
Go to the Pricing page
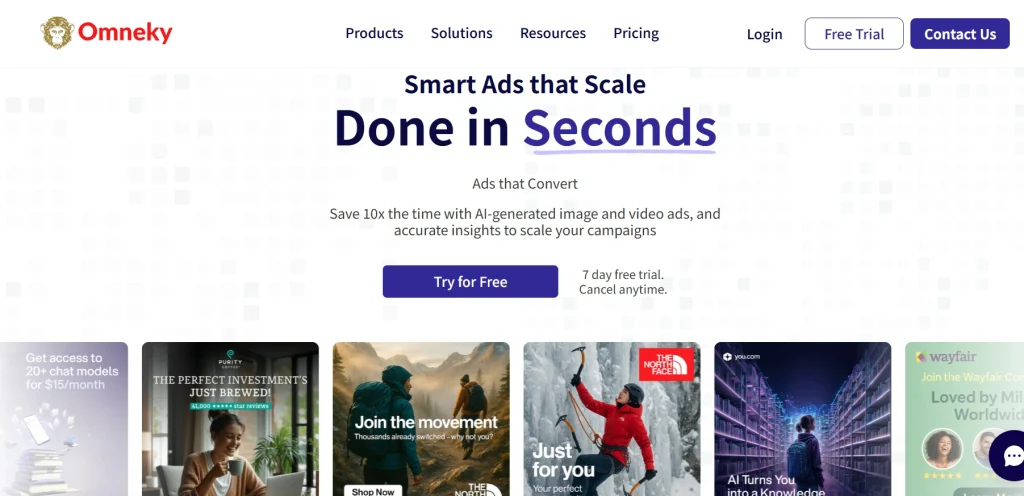pos(636,33)
